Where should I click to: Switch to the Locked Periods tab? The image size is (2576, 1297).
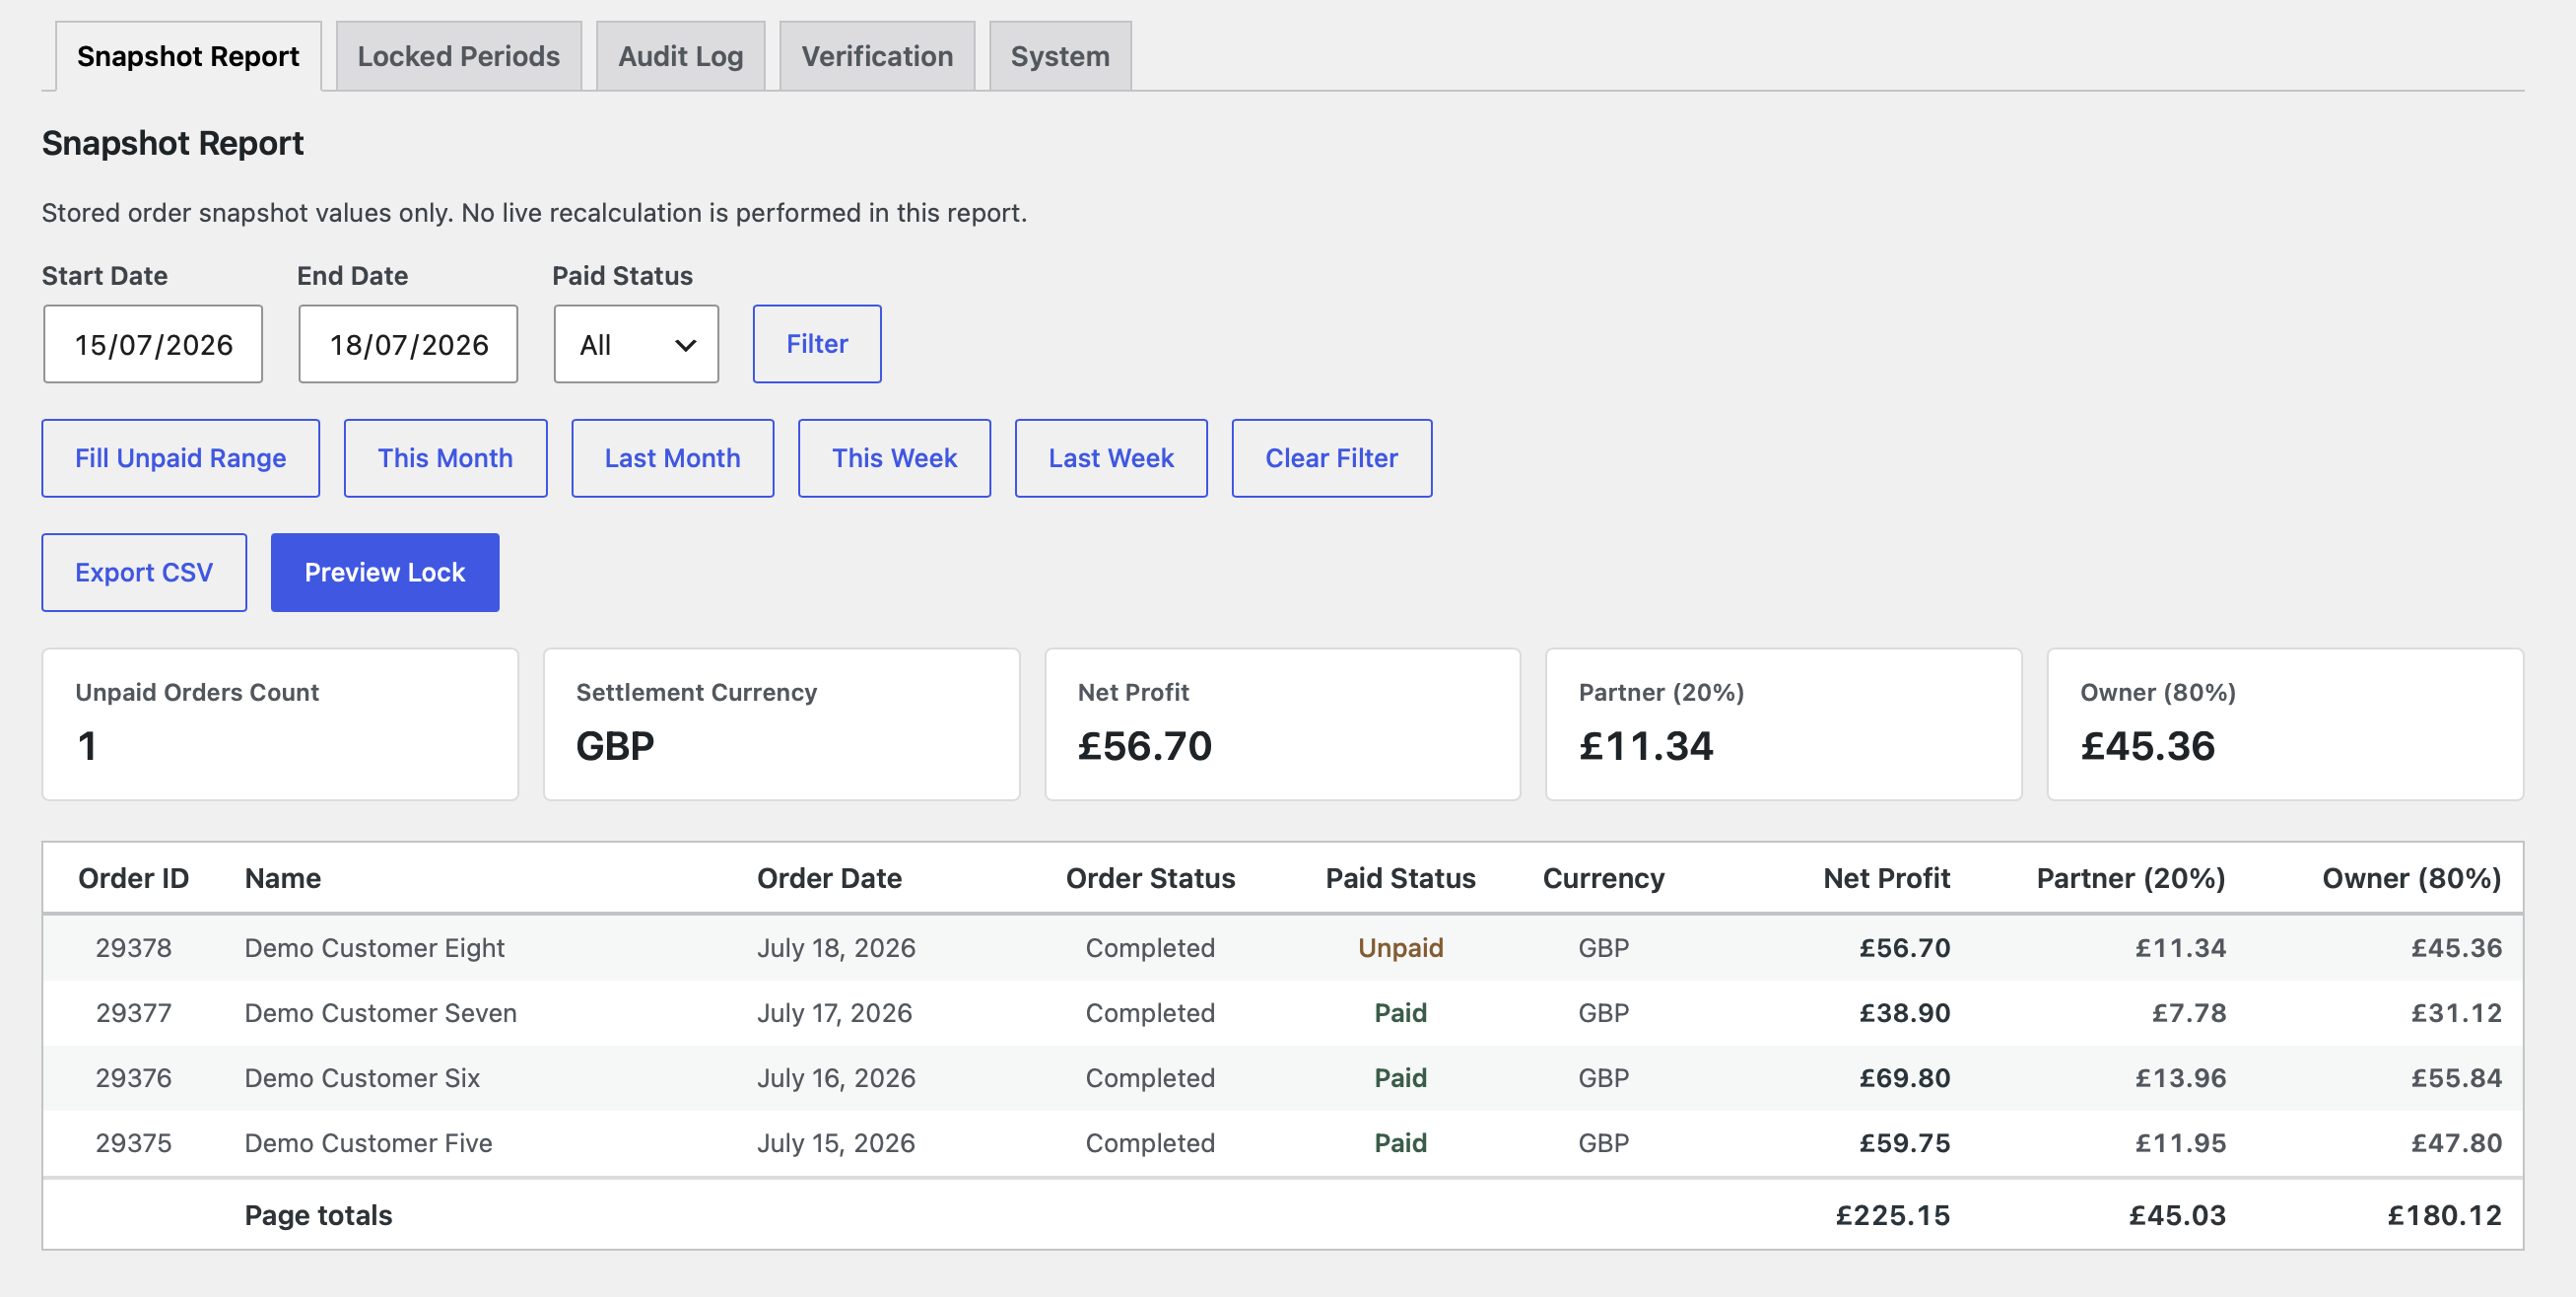[x=458, y=56]
